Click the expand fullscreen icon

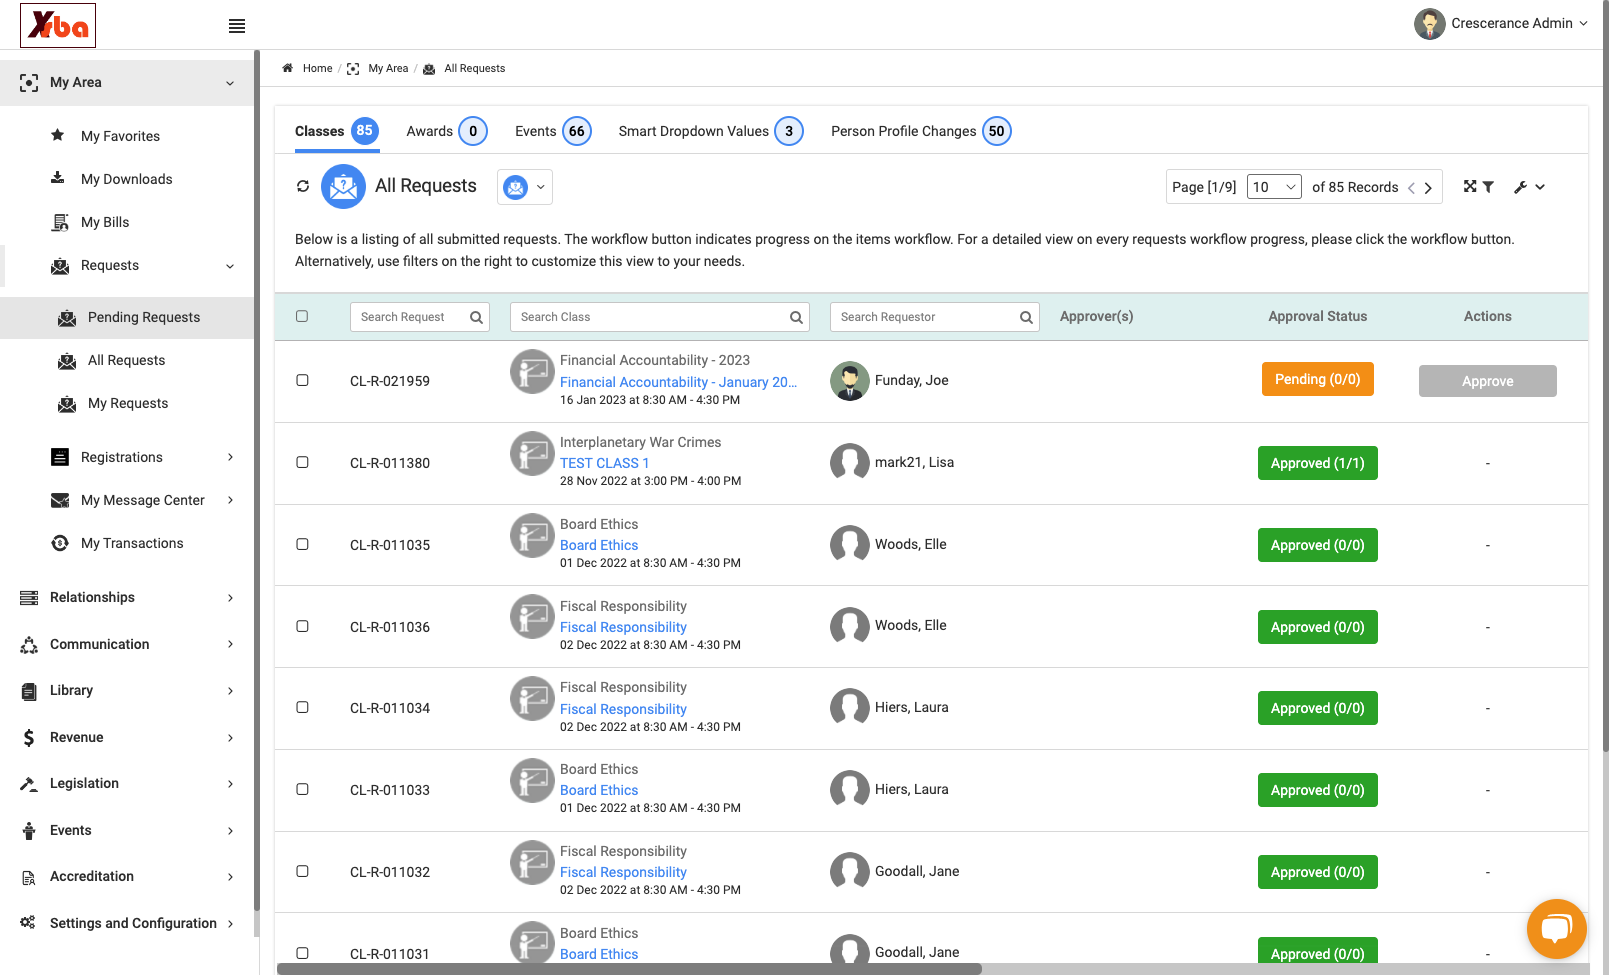(x=1470, y=186)
